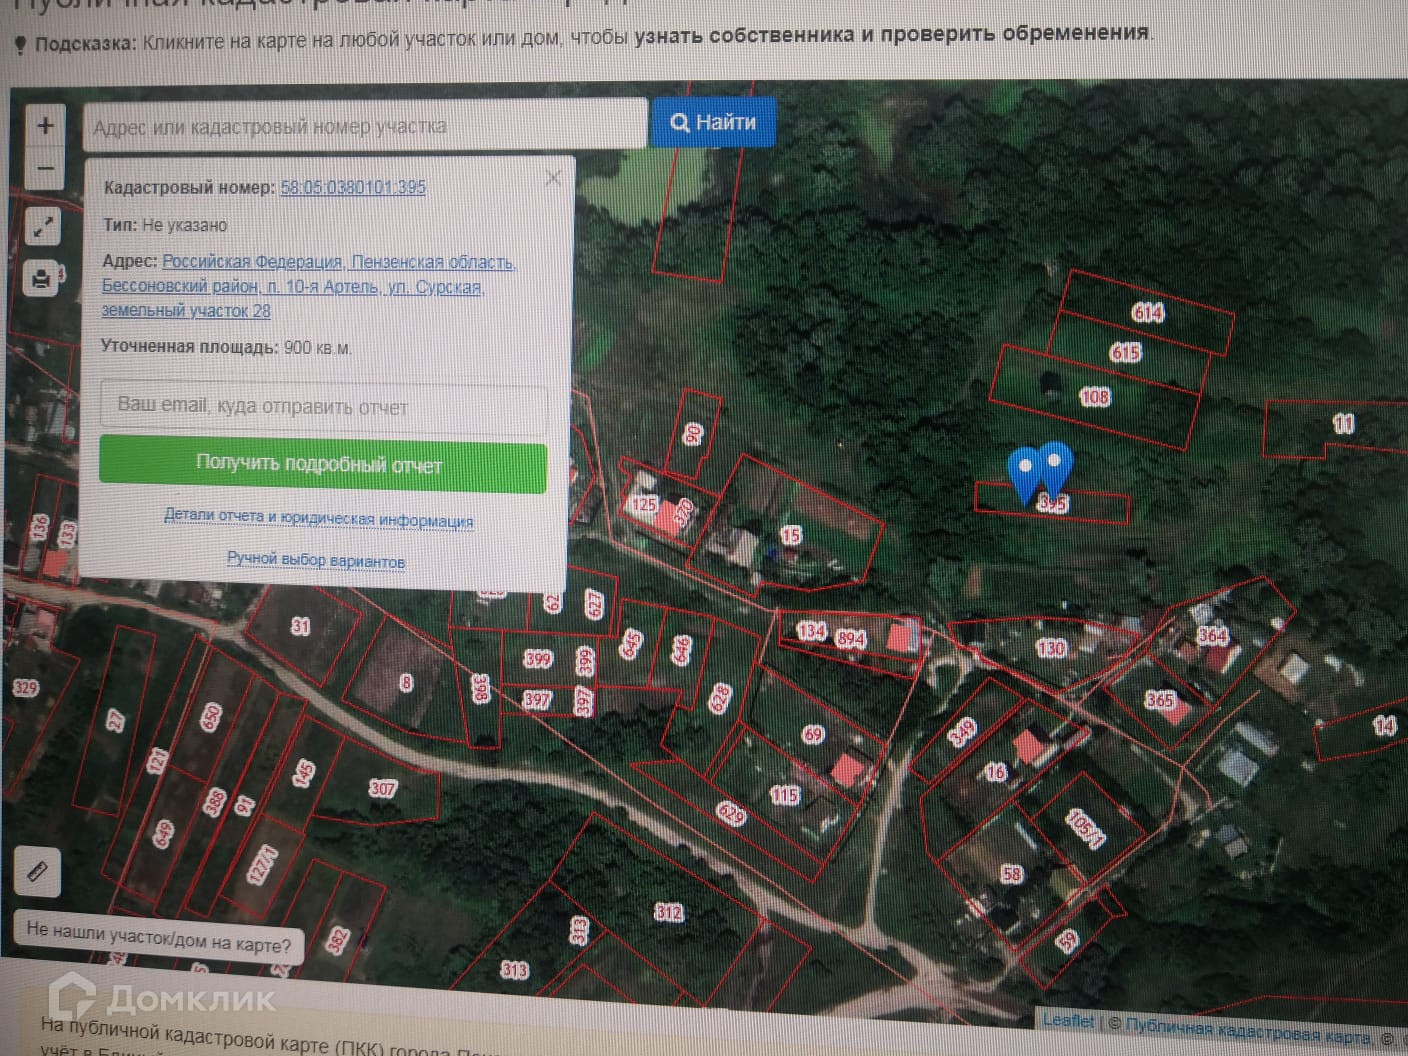The height and width of the screenshot is (1056, 1408).
Task: Click Не нашли участок/дом на карте button
Action: click(158, 937)
